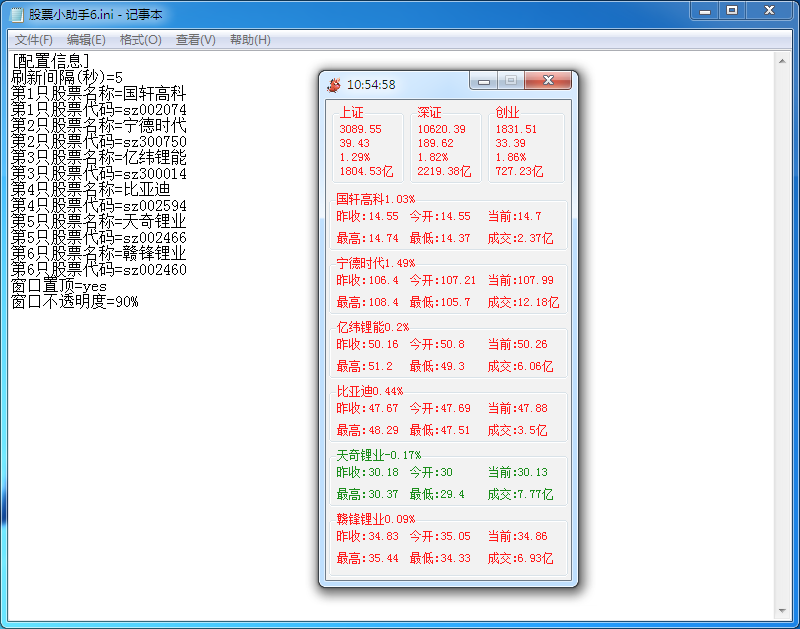The image size is (800, 629).
Task: Click the line 第1只股票代码=sz002074
Action: (x=98, y=109)
